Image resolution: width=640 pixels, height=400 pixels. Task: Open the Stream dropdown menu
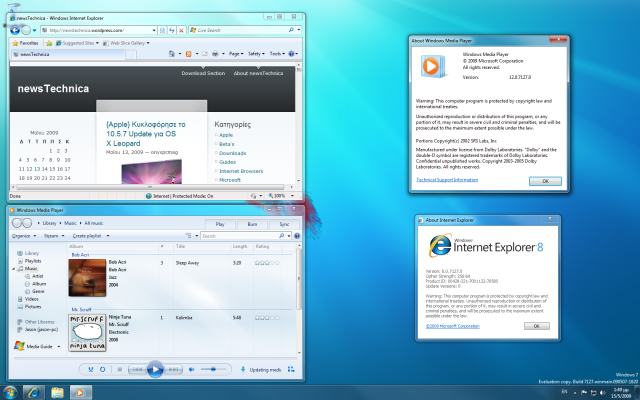(53, 236)
